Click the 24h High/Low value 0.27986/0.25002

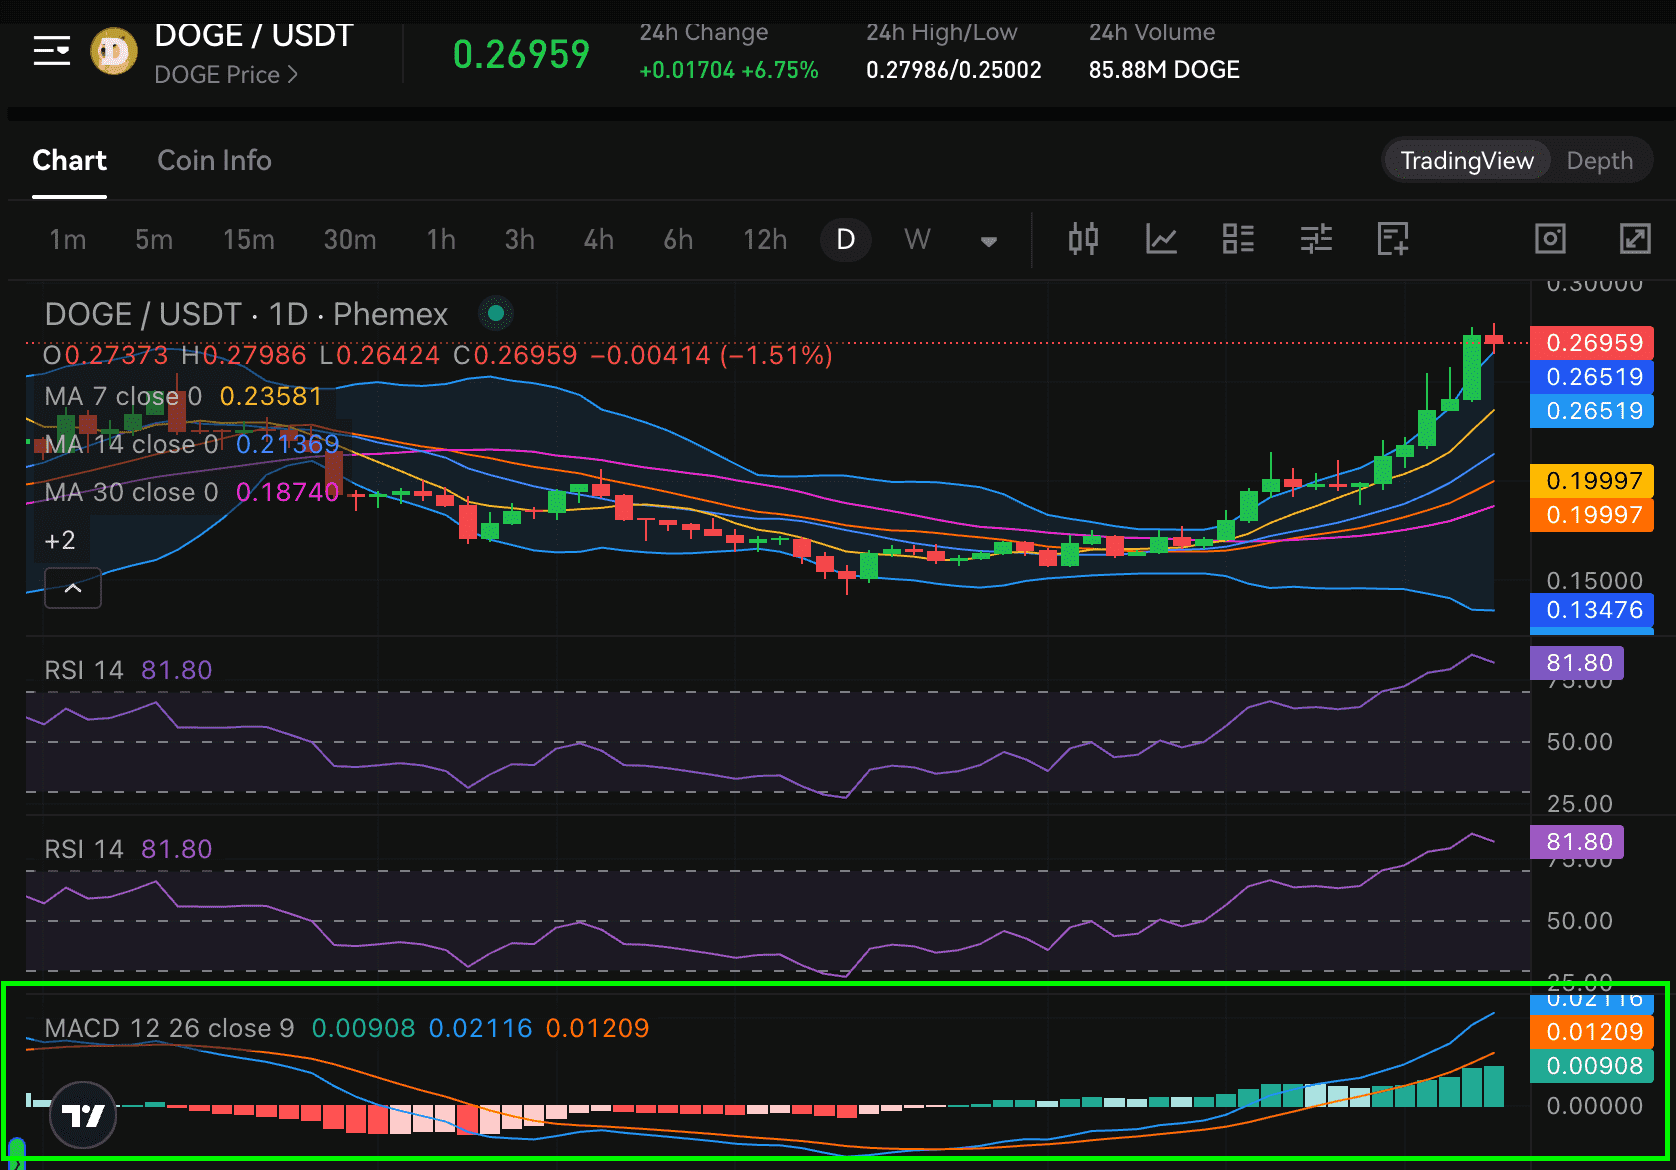point(954,70)
